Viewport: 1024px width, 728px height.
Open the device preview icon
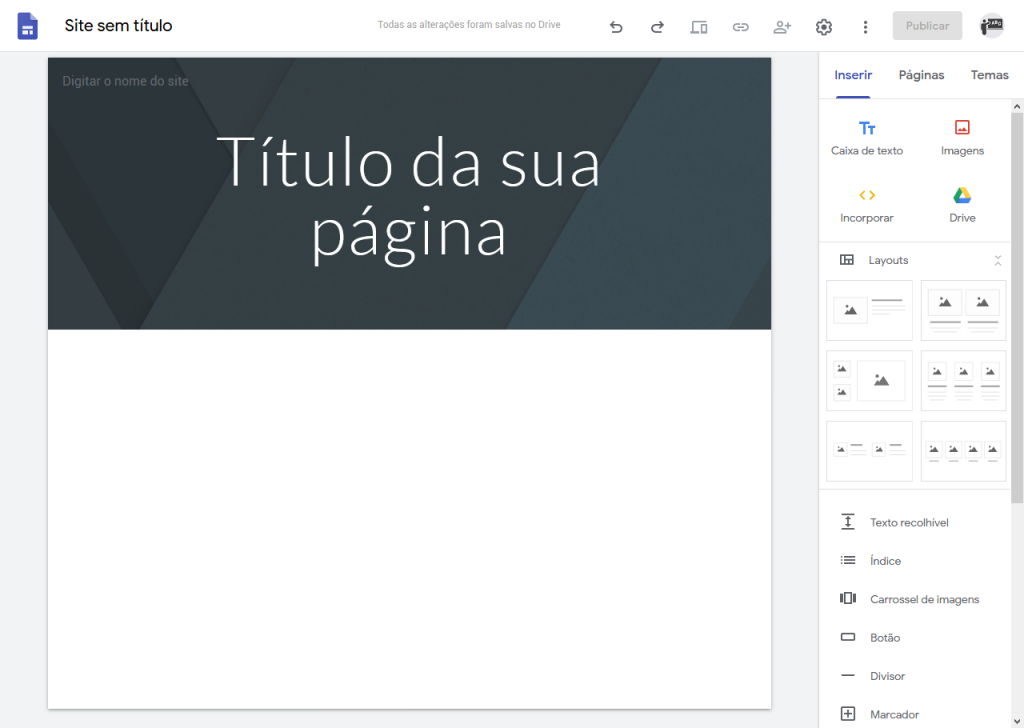click(699, 27)
